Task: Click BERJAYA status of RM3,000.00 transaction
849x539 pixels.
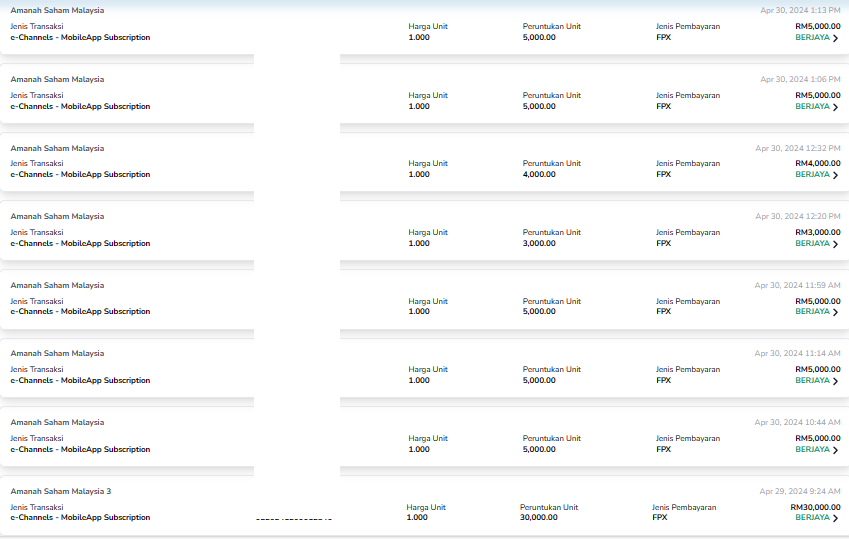Action: point(812,243)
